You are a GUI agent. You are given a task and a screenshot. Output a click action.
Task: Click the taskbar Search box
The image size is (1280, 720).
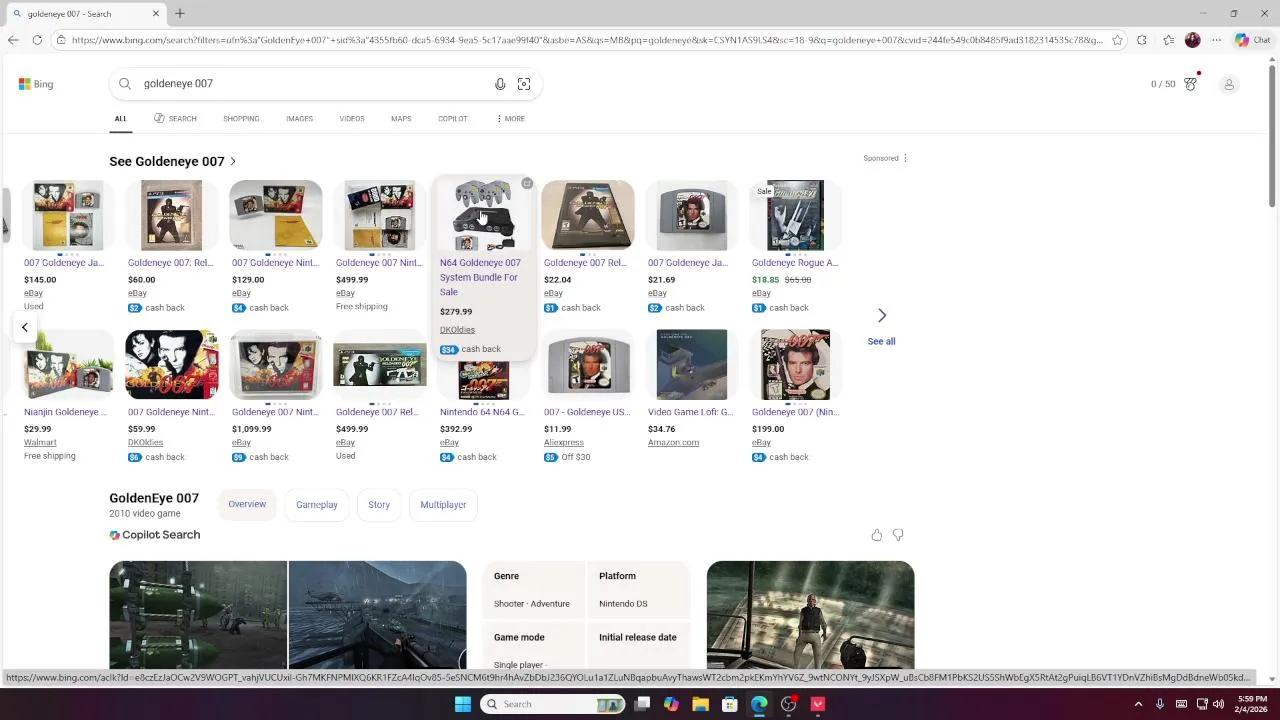pyautogui.click(x=553, y=704)
